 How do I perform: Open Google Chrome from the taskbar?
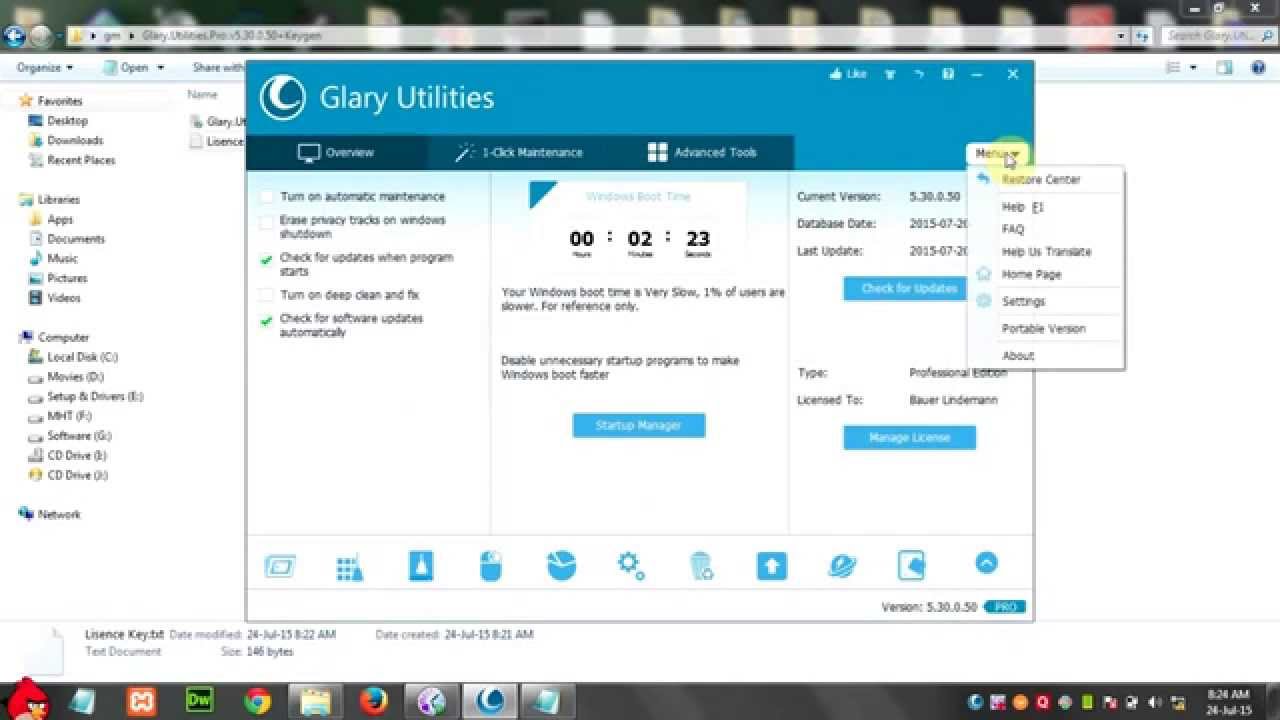point(257,701)
